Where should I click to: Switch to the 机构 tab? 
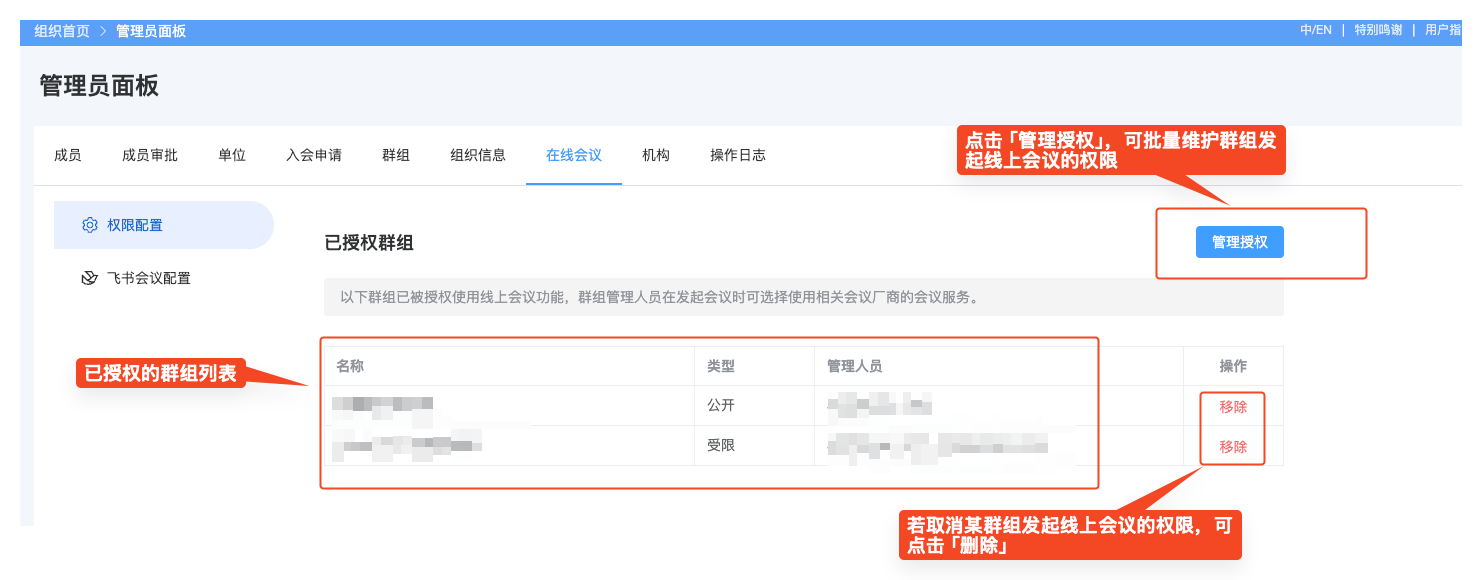pos(655,155)
